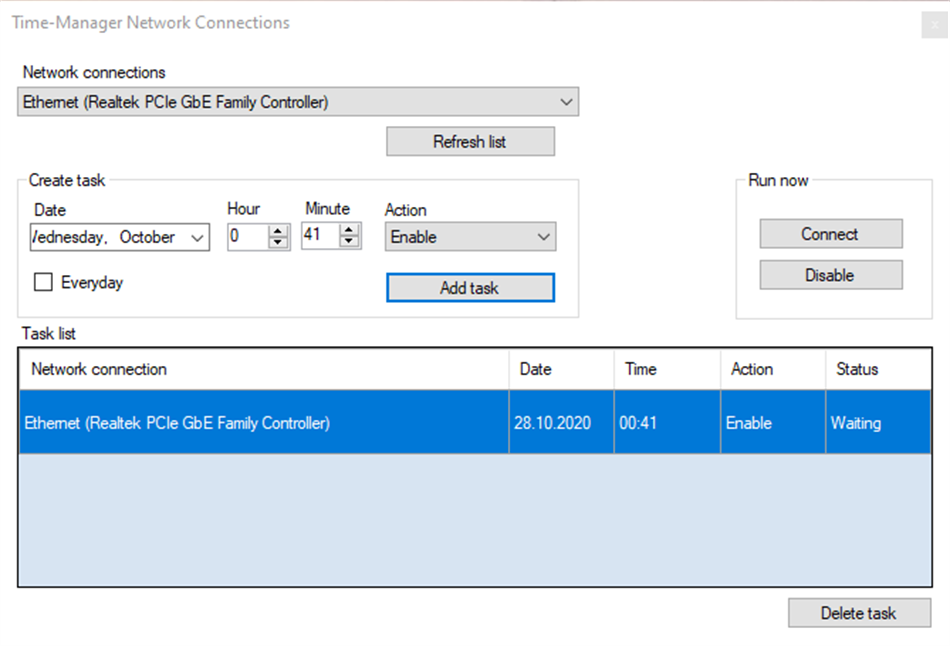950x646 pixels.
Task: Sort by Network connection column header
Action: [x=263, y=369]
